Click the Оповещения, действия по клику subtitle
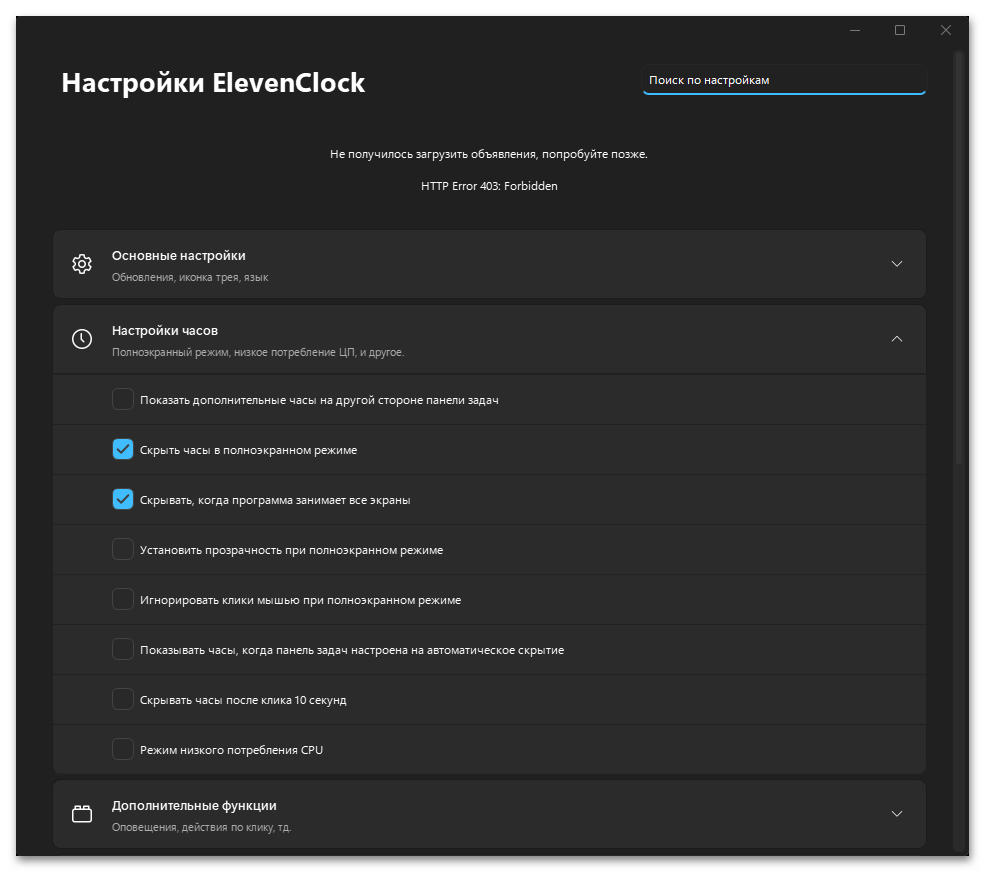The width and height of the screenshot is (985, 872). click(201, 827)
